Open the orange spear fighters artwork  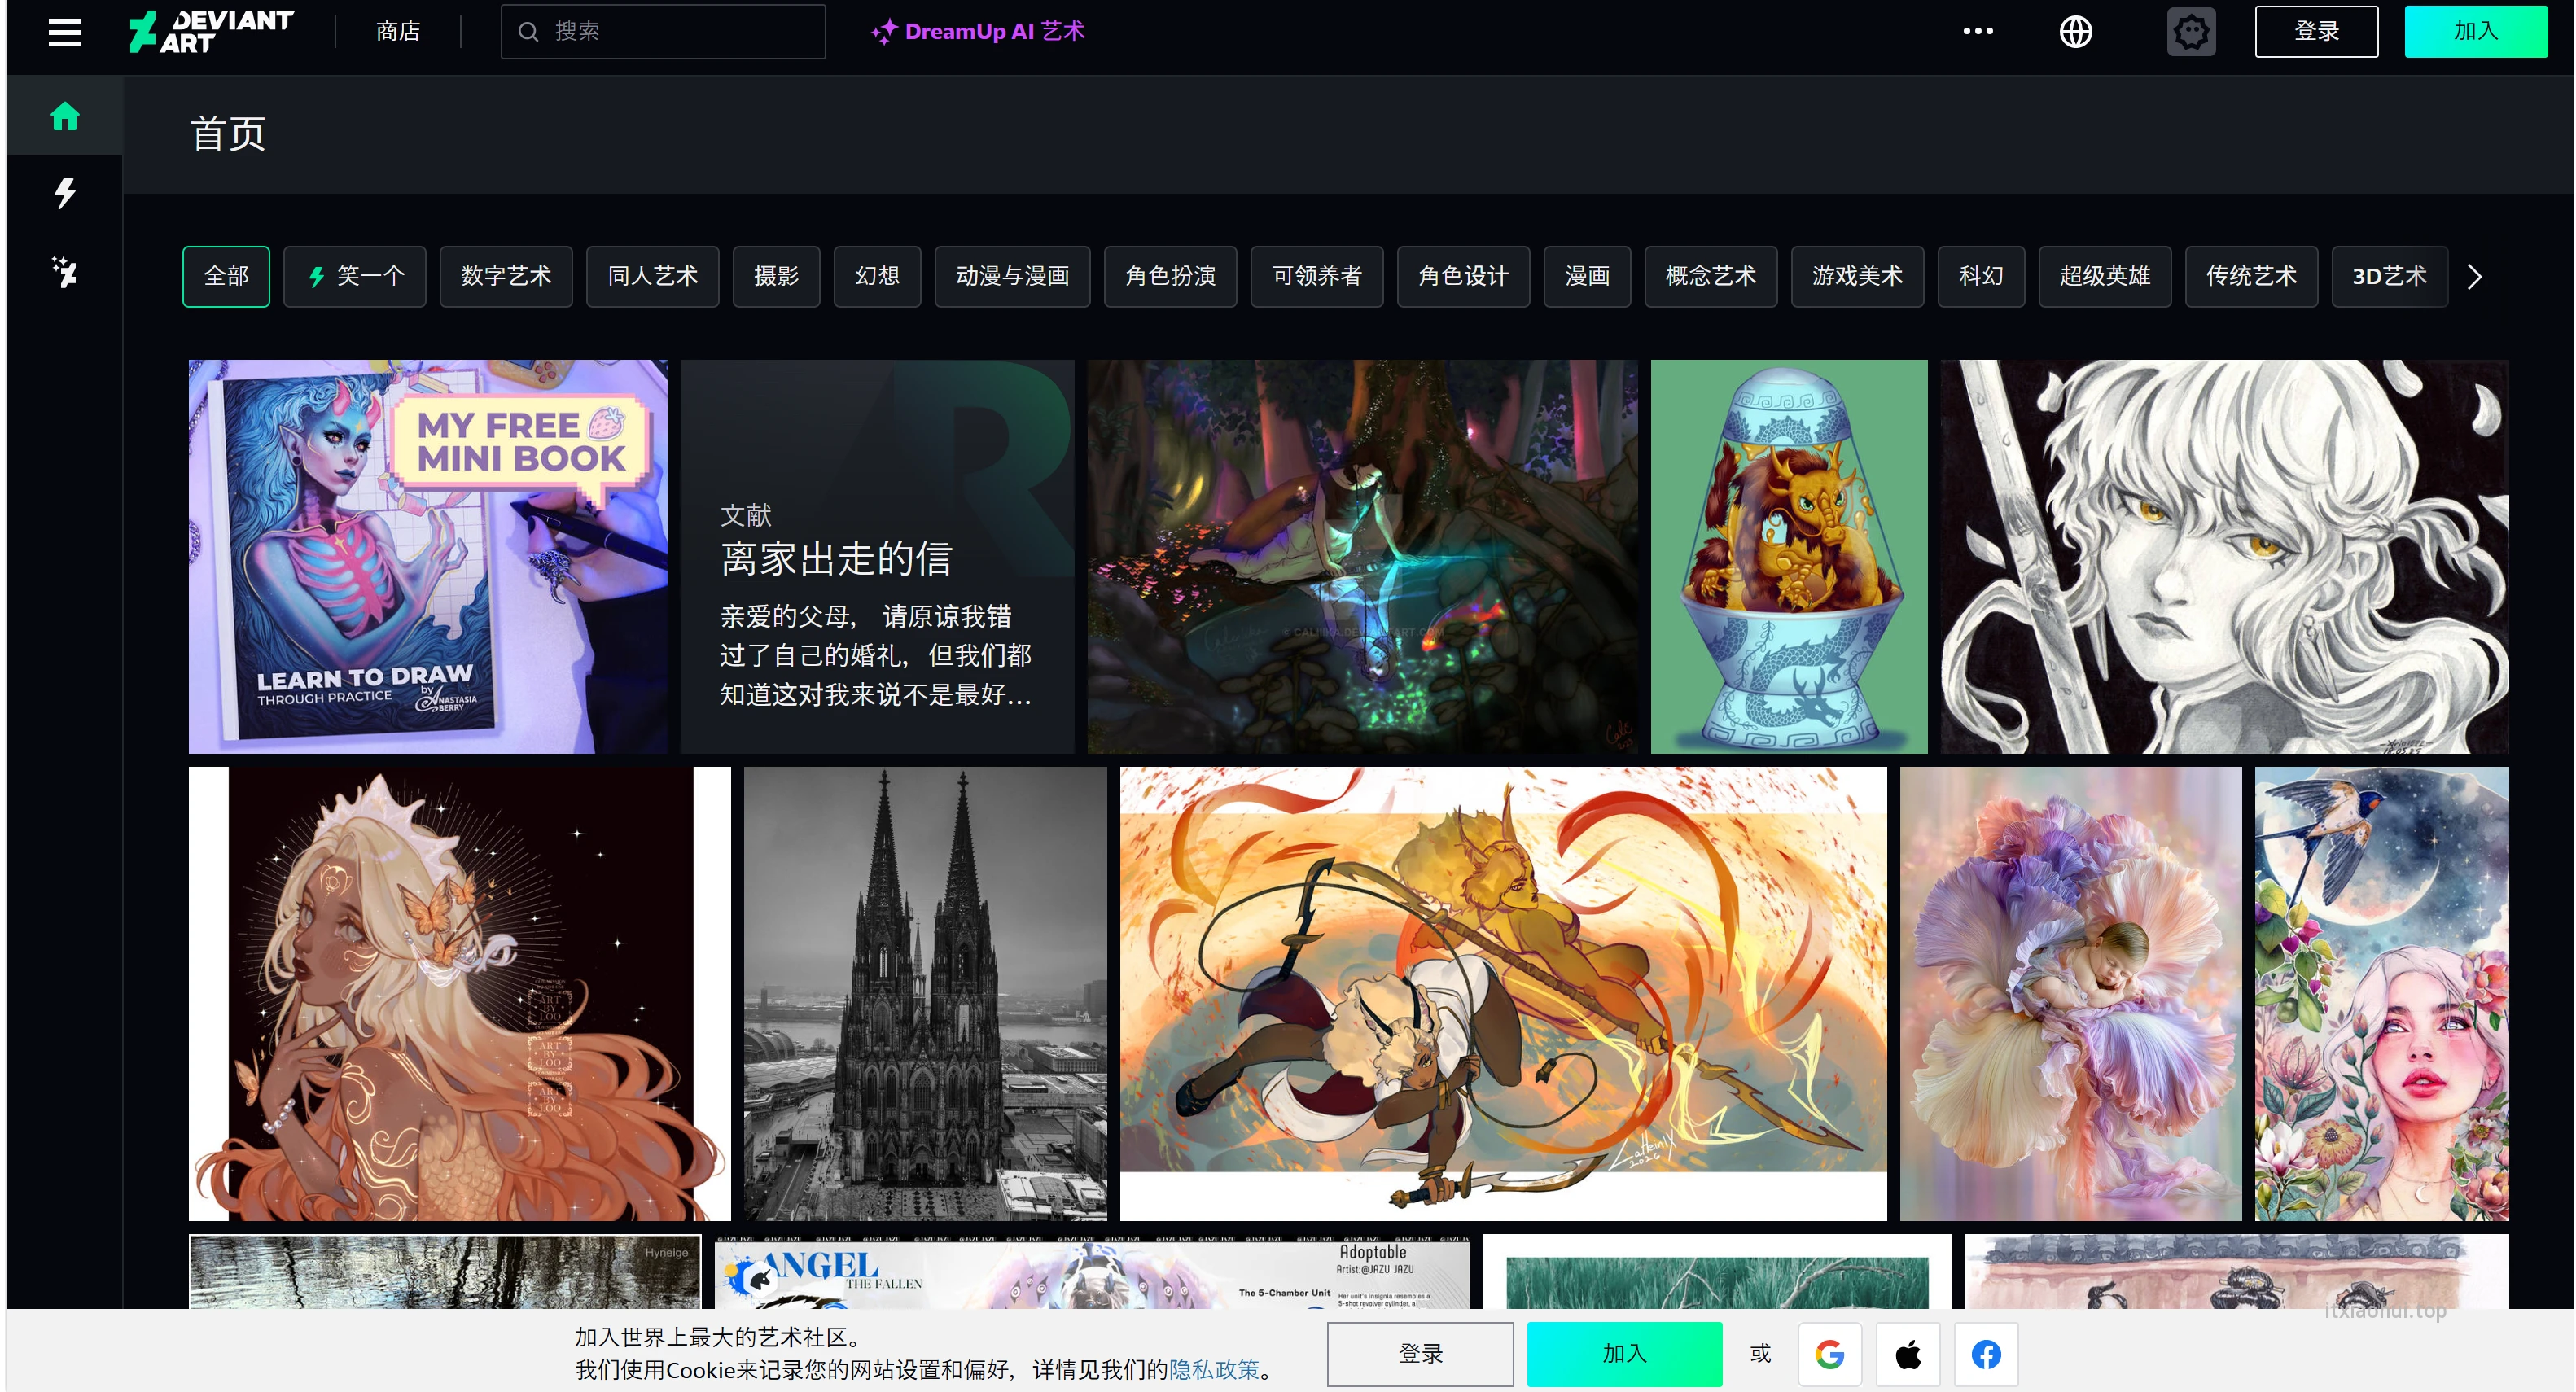pos(1503,993)
